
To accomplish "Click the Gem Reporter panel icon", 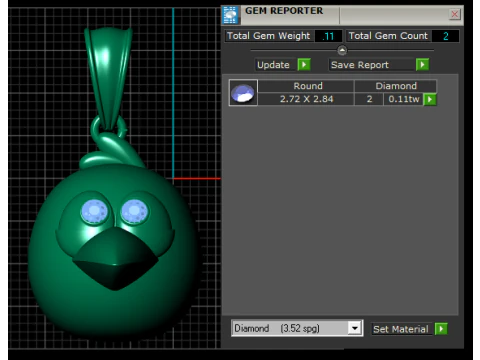I will coord(231,15).
